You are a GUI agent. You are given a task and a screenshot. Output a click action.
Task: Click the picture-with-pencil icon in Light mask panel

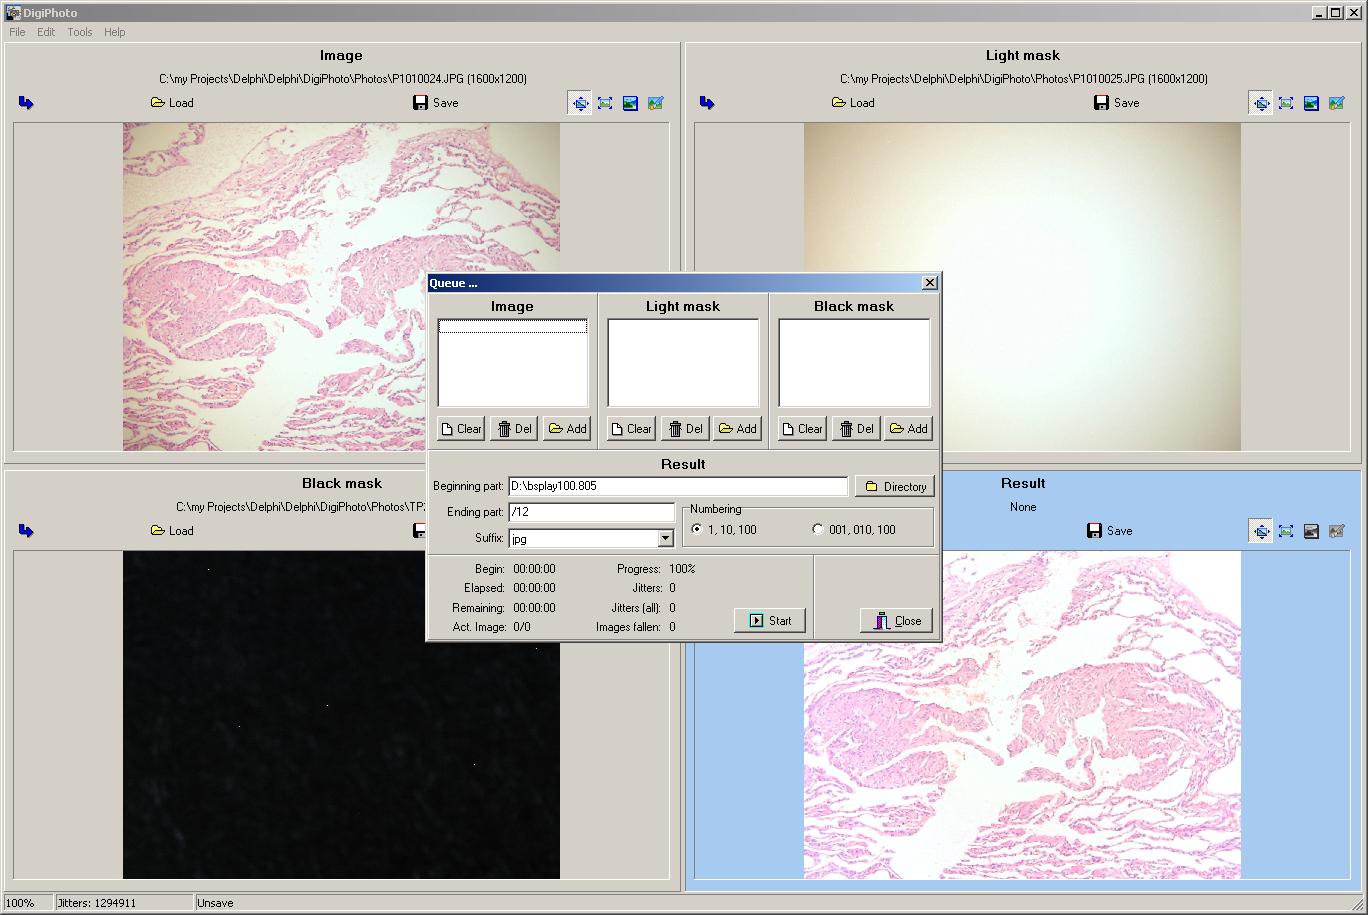pyautogui.click(x=1337, y=103)
